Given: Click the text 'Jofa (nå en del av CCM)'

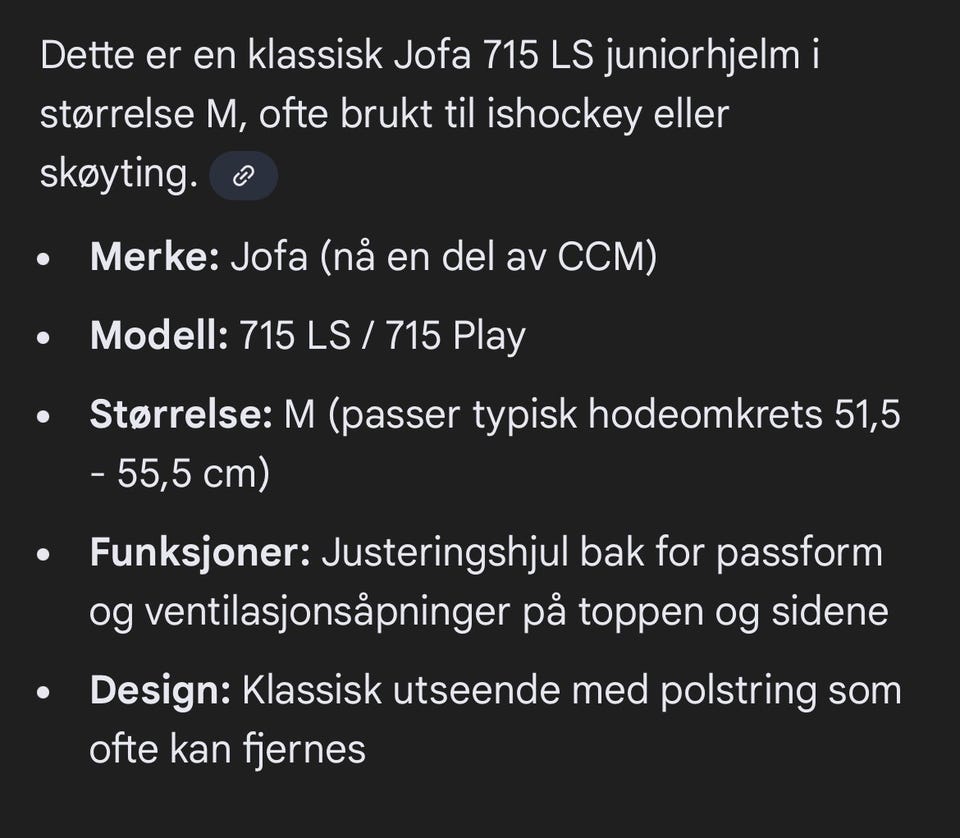Looking at the screenshot, I should click(443, 257).
